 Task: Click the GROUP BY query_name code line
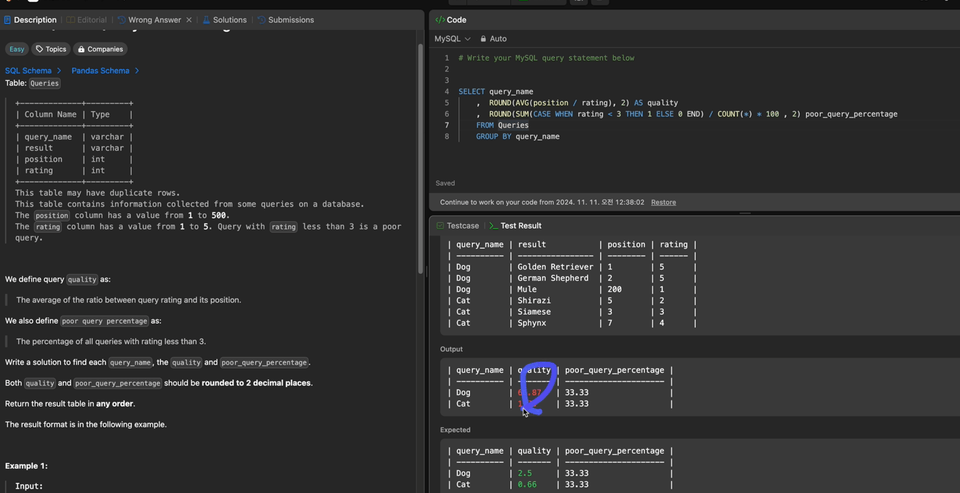517,136
